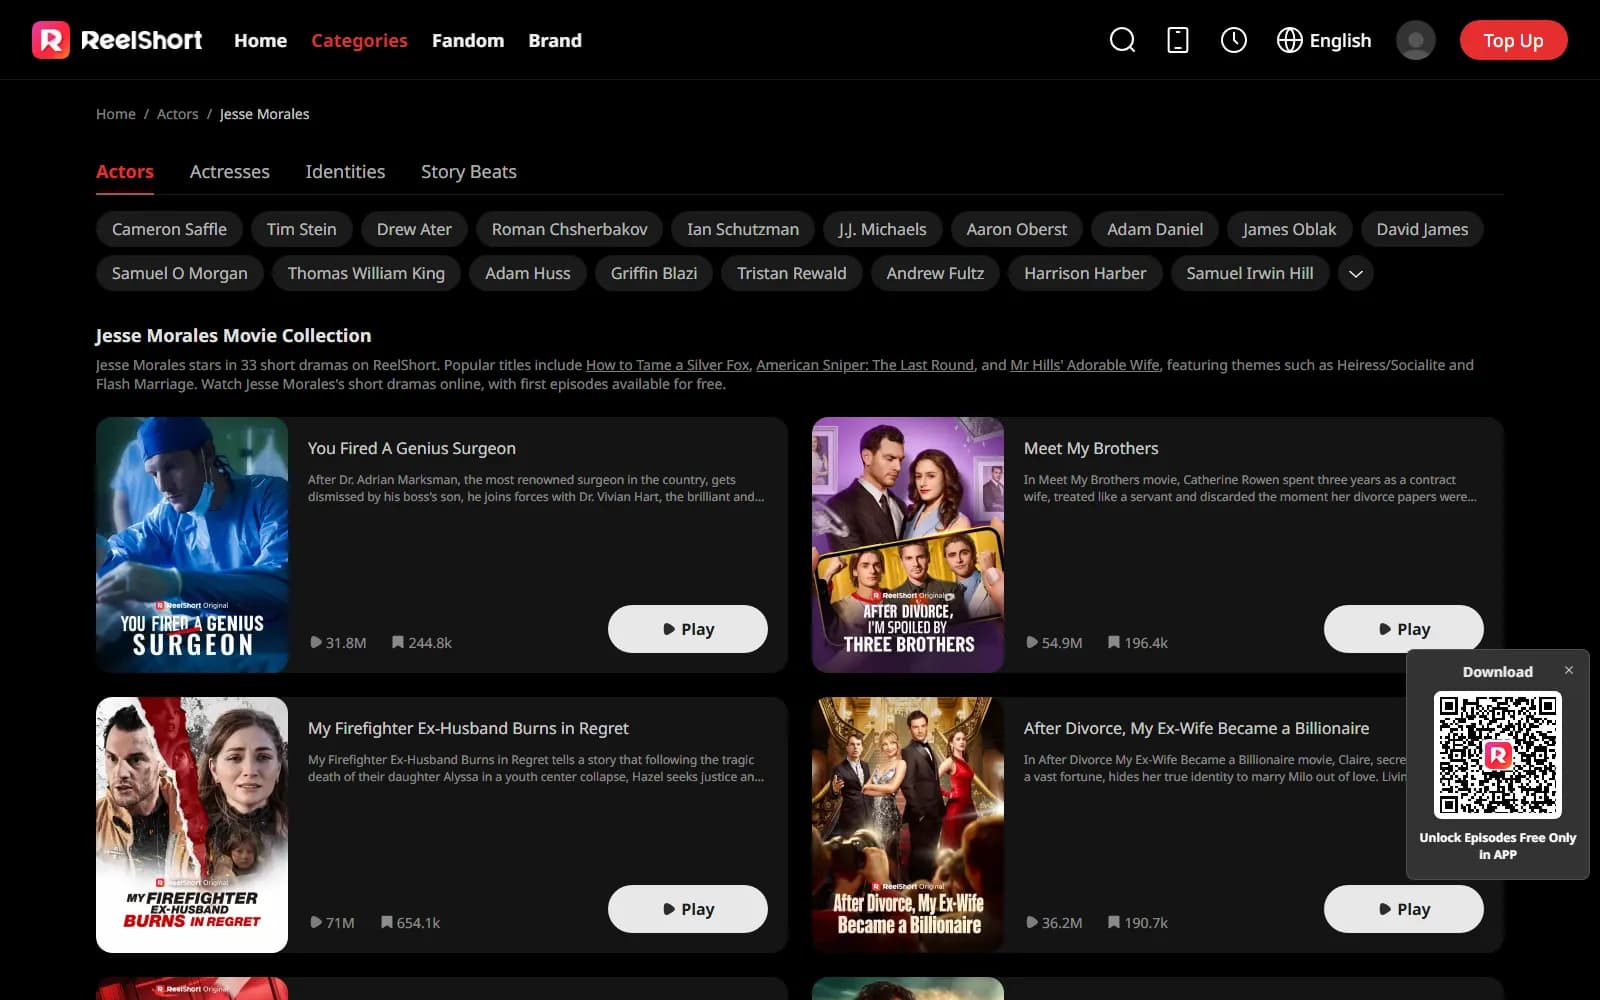
Task: Click the 244.8k bookmark icon
Action: [x=398, y=642]
